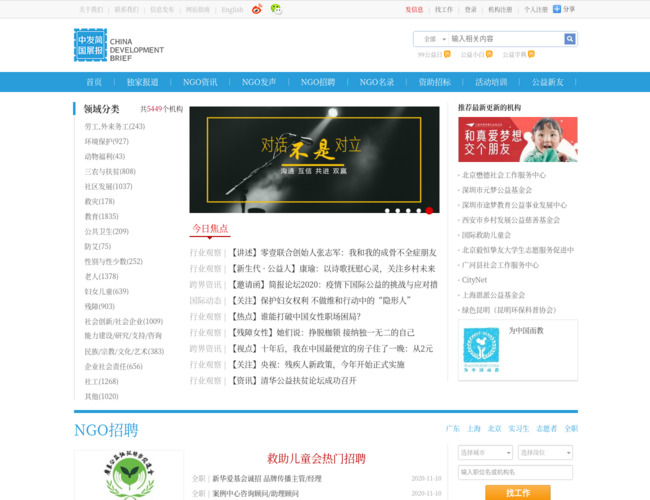Open 救助儿童会热门招聘 heading link
650x500 pixels.
coord(316,459)
